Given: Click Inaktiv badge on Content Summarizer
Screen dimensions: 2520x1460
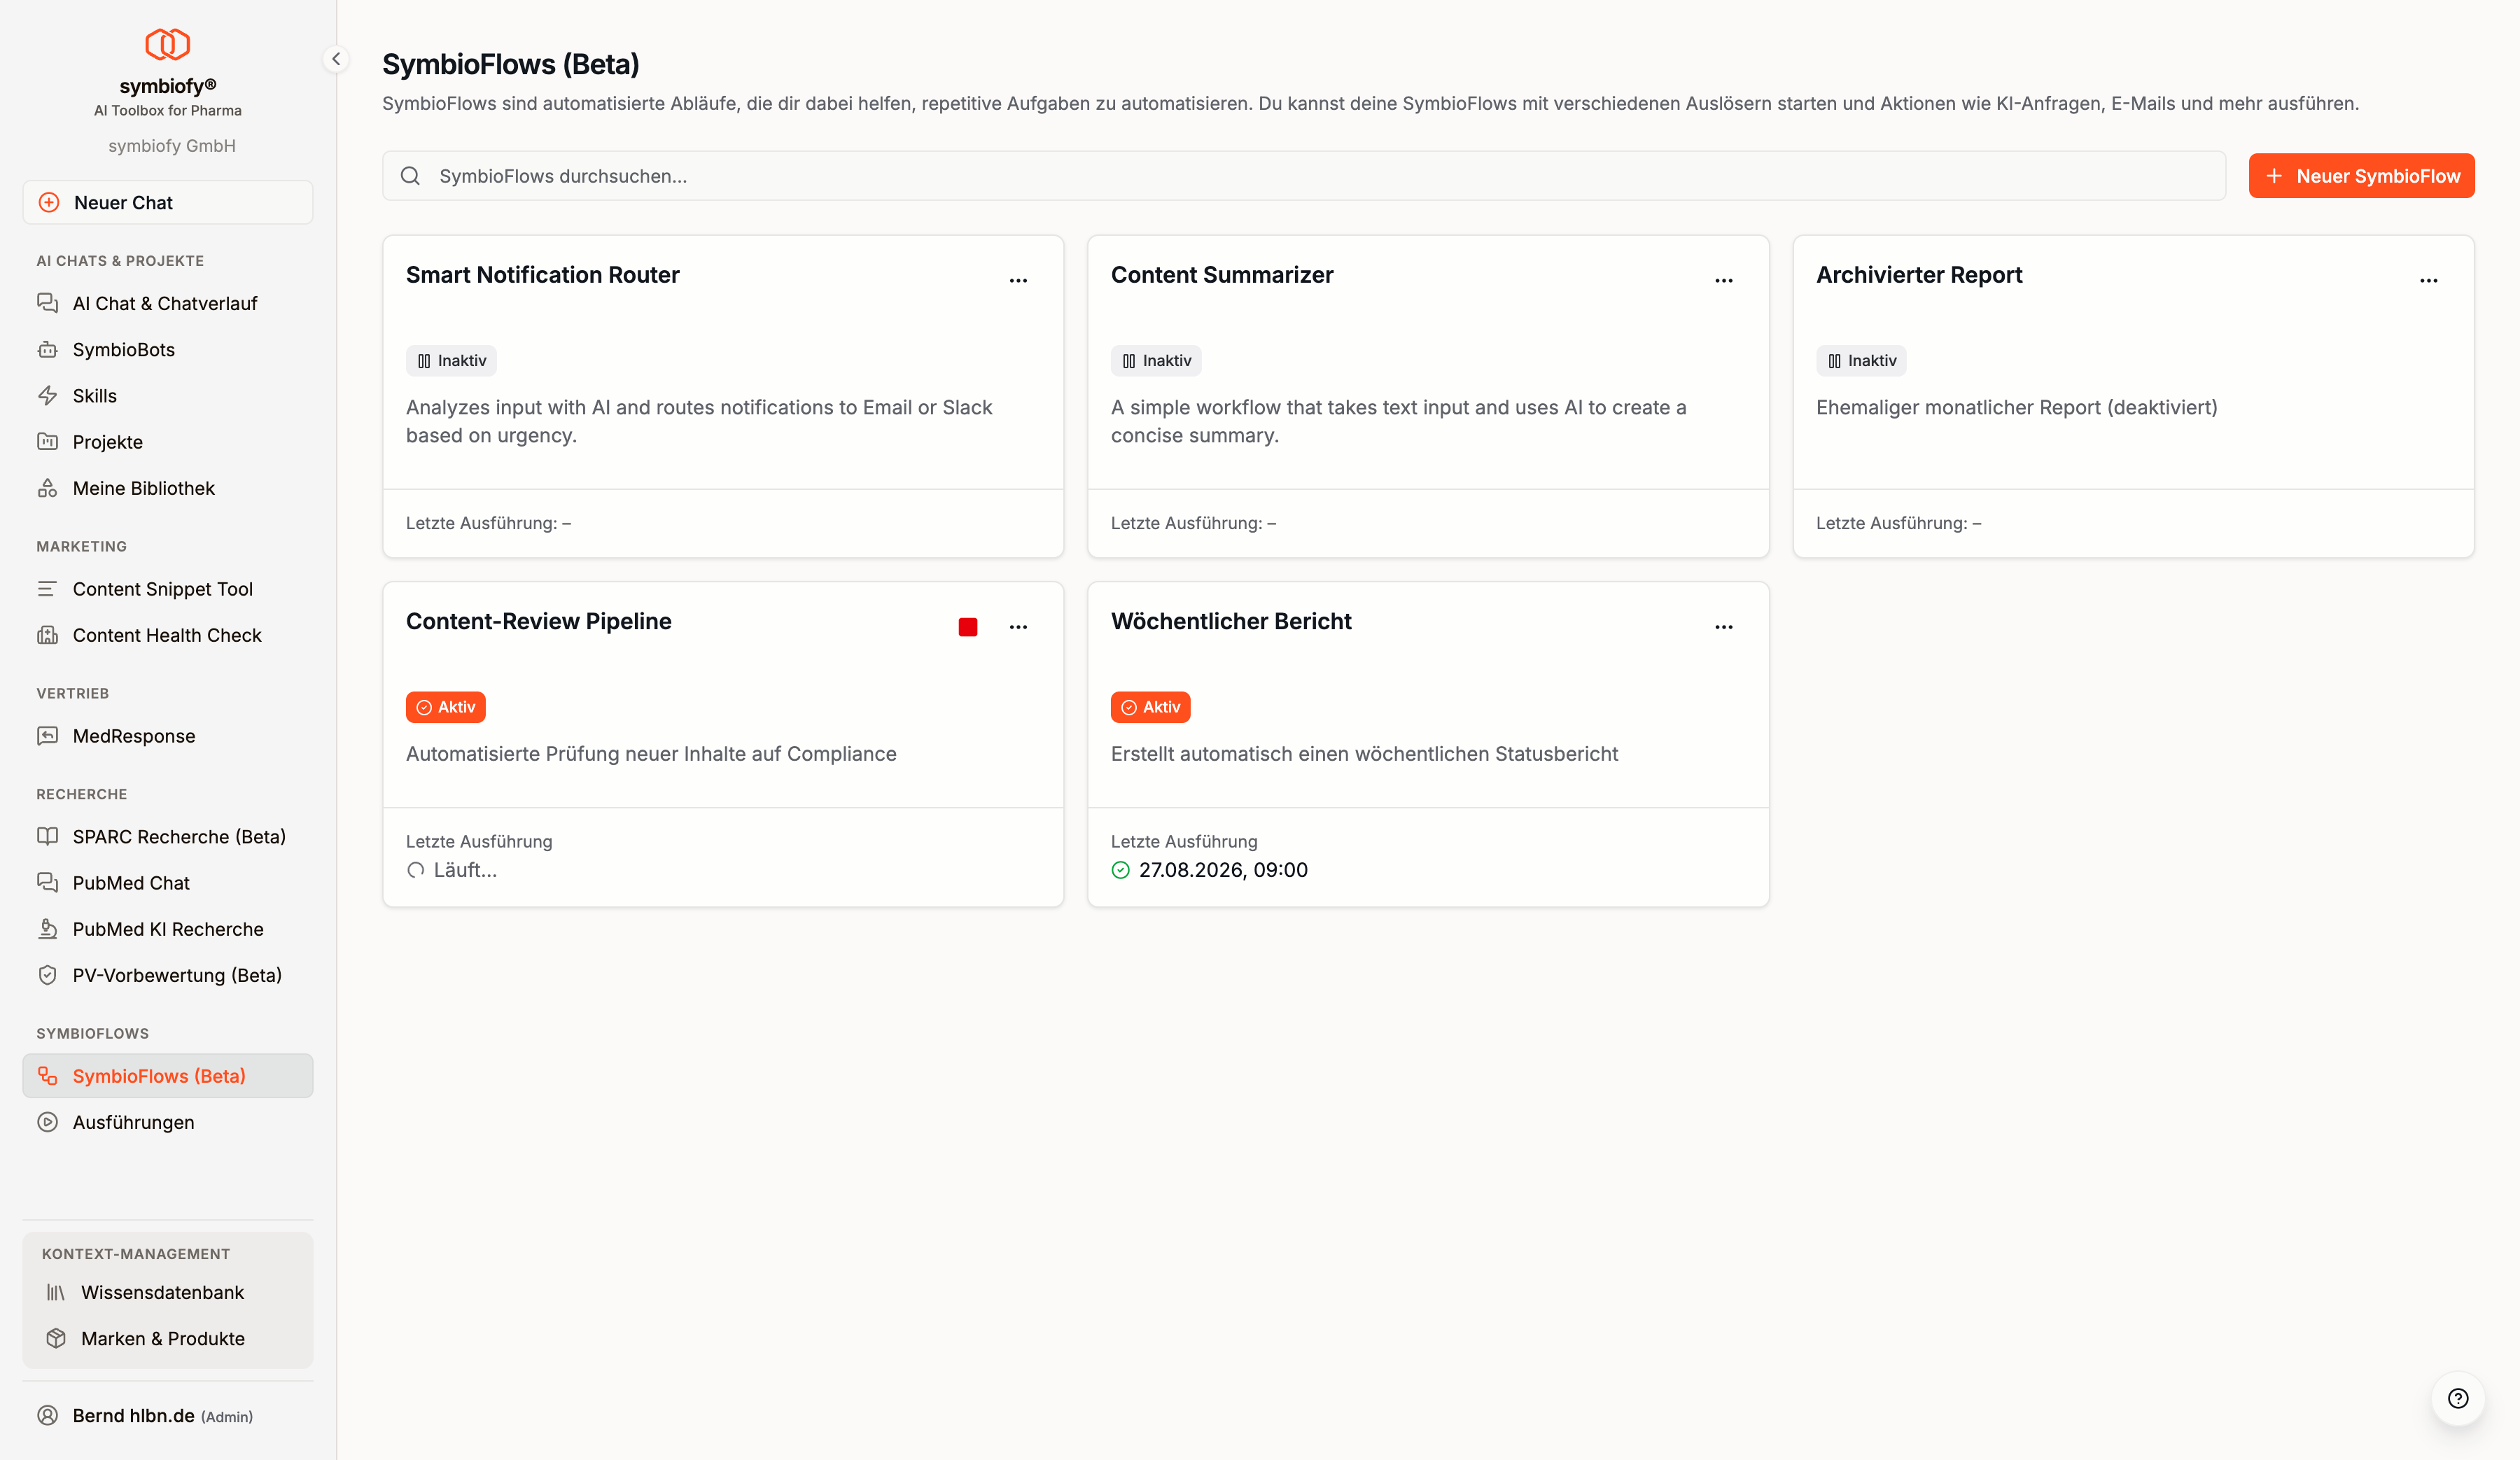Looking at the screenshot, I should coord(1156,361).
